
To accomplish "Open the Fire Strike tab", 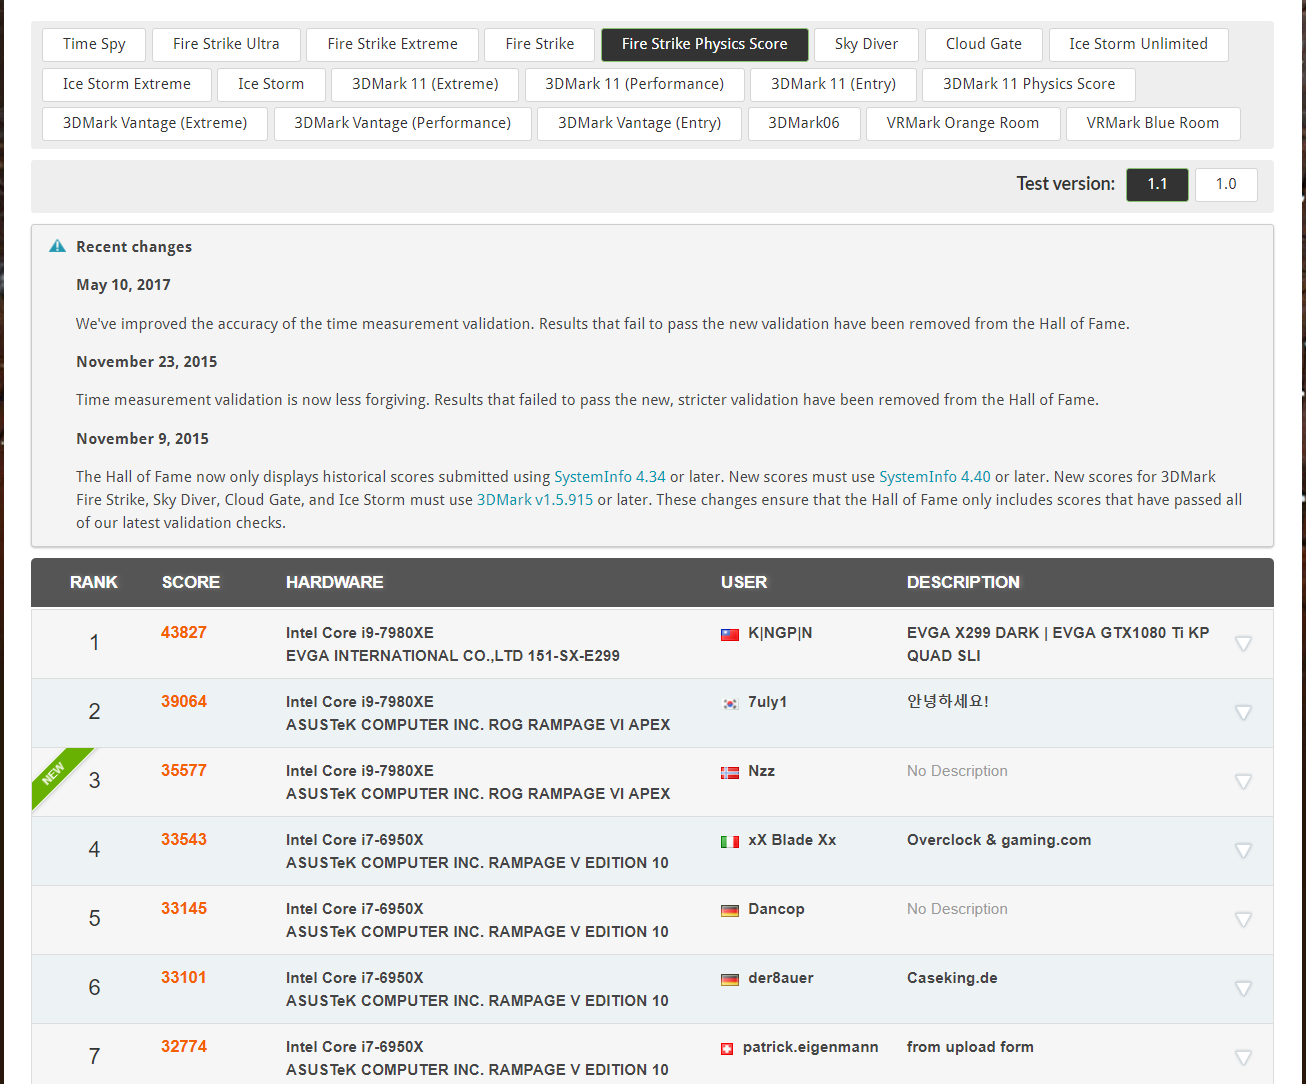I will (540, 44).
